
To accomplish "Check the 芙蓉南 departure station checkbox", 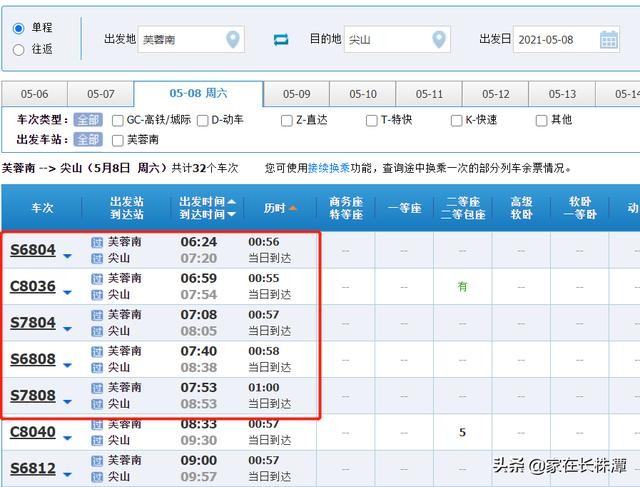I will pyautogui.click(x=118, y=140).
